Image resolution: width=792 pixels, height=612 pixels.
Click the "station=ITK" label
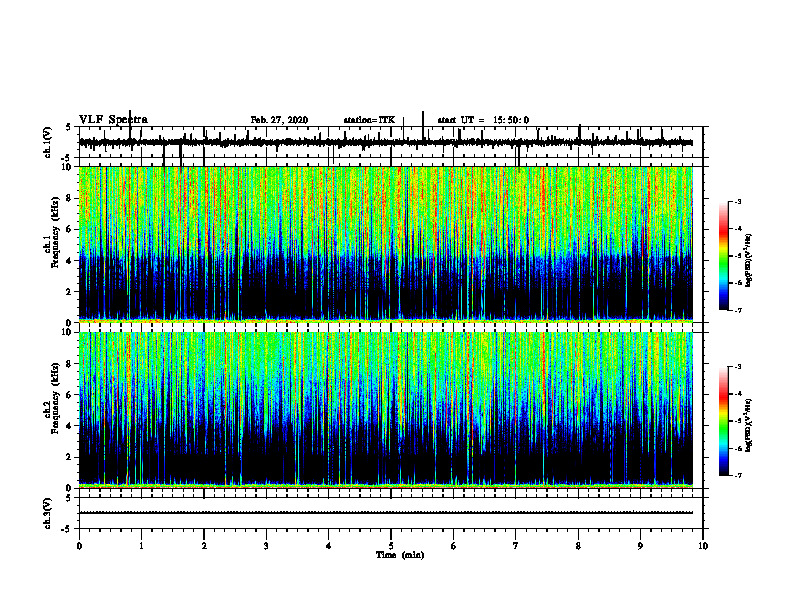click(369, 120)
